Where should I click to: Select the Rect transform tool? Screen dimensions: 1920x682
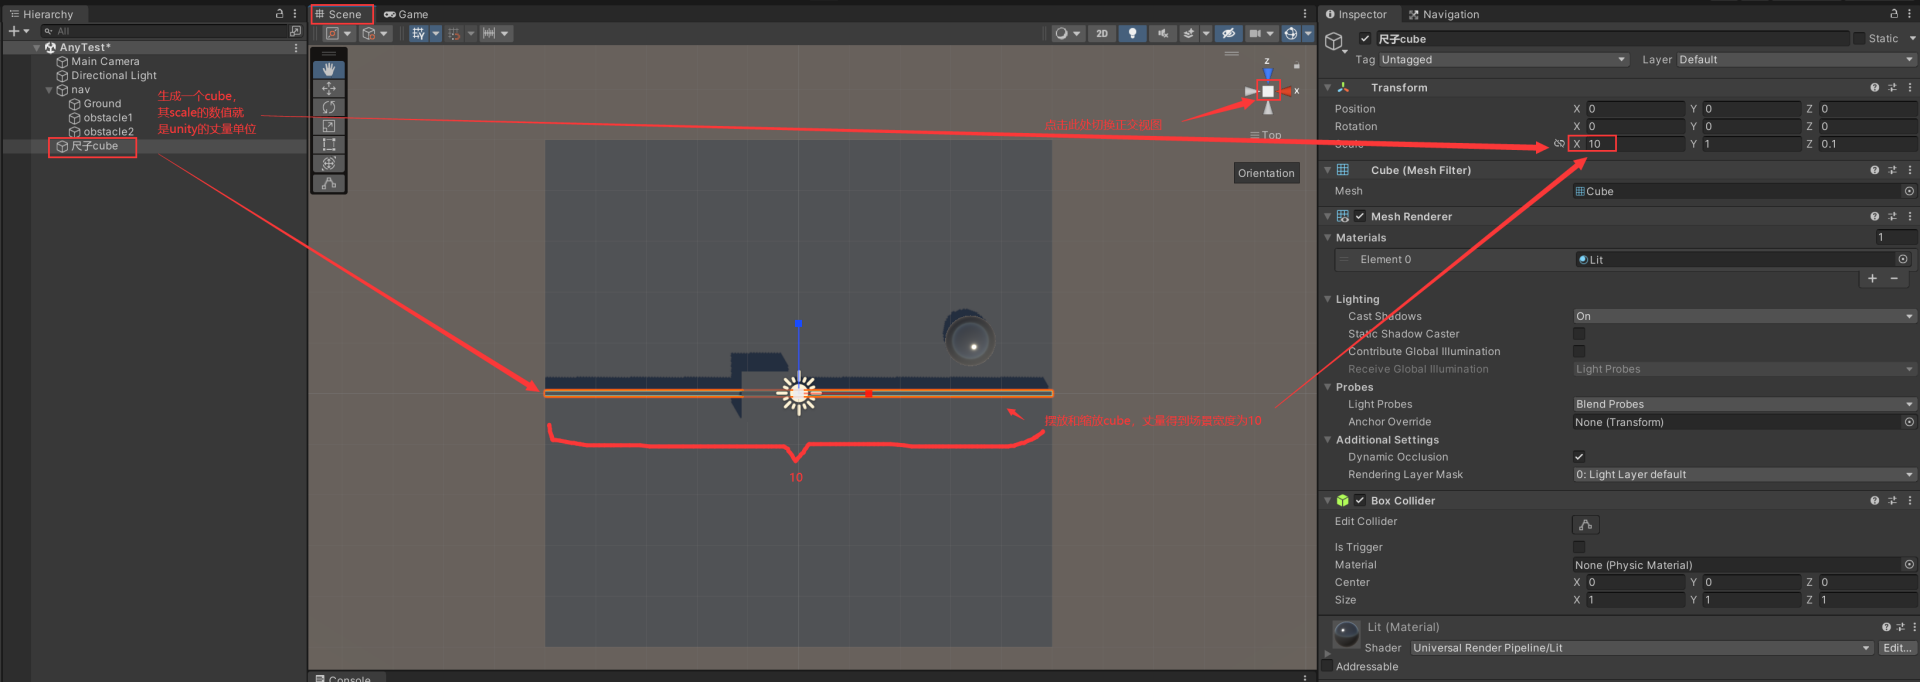pyautogui.click(x=329, y=145)
